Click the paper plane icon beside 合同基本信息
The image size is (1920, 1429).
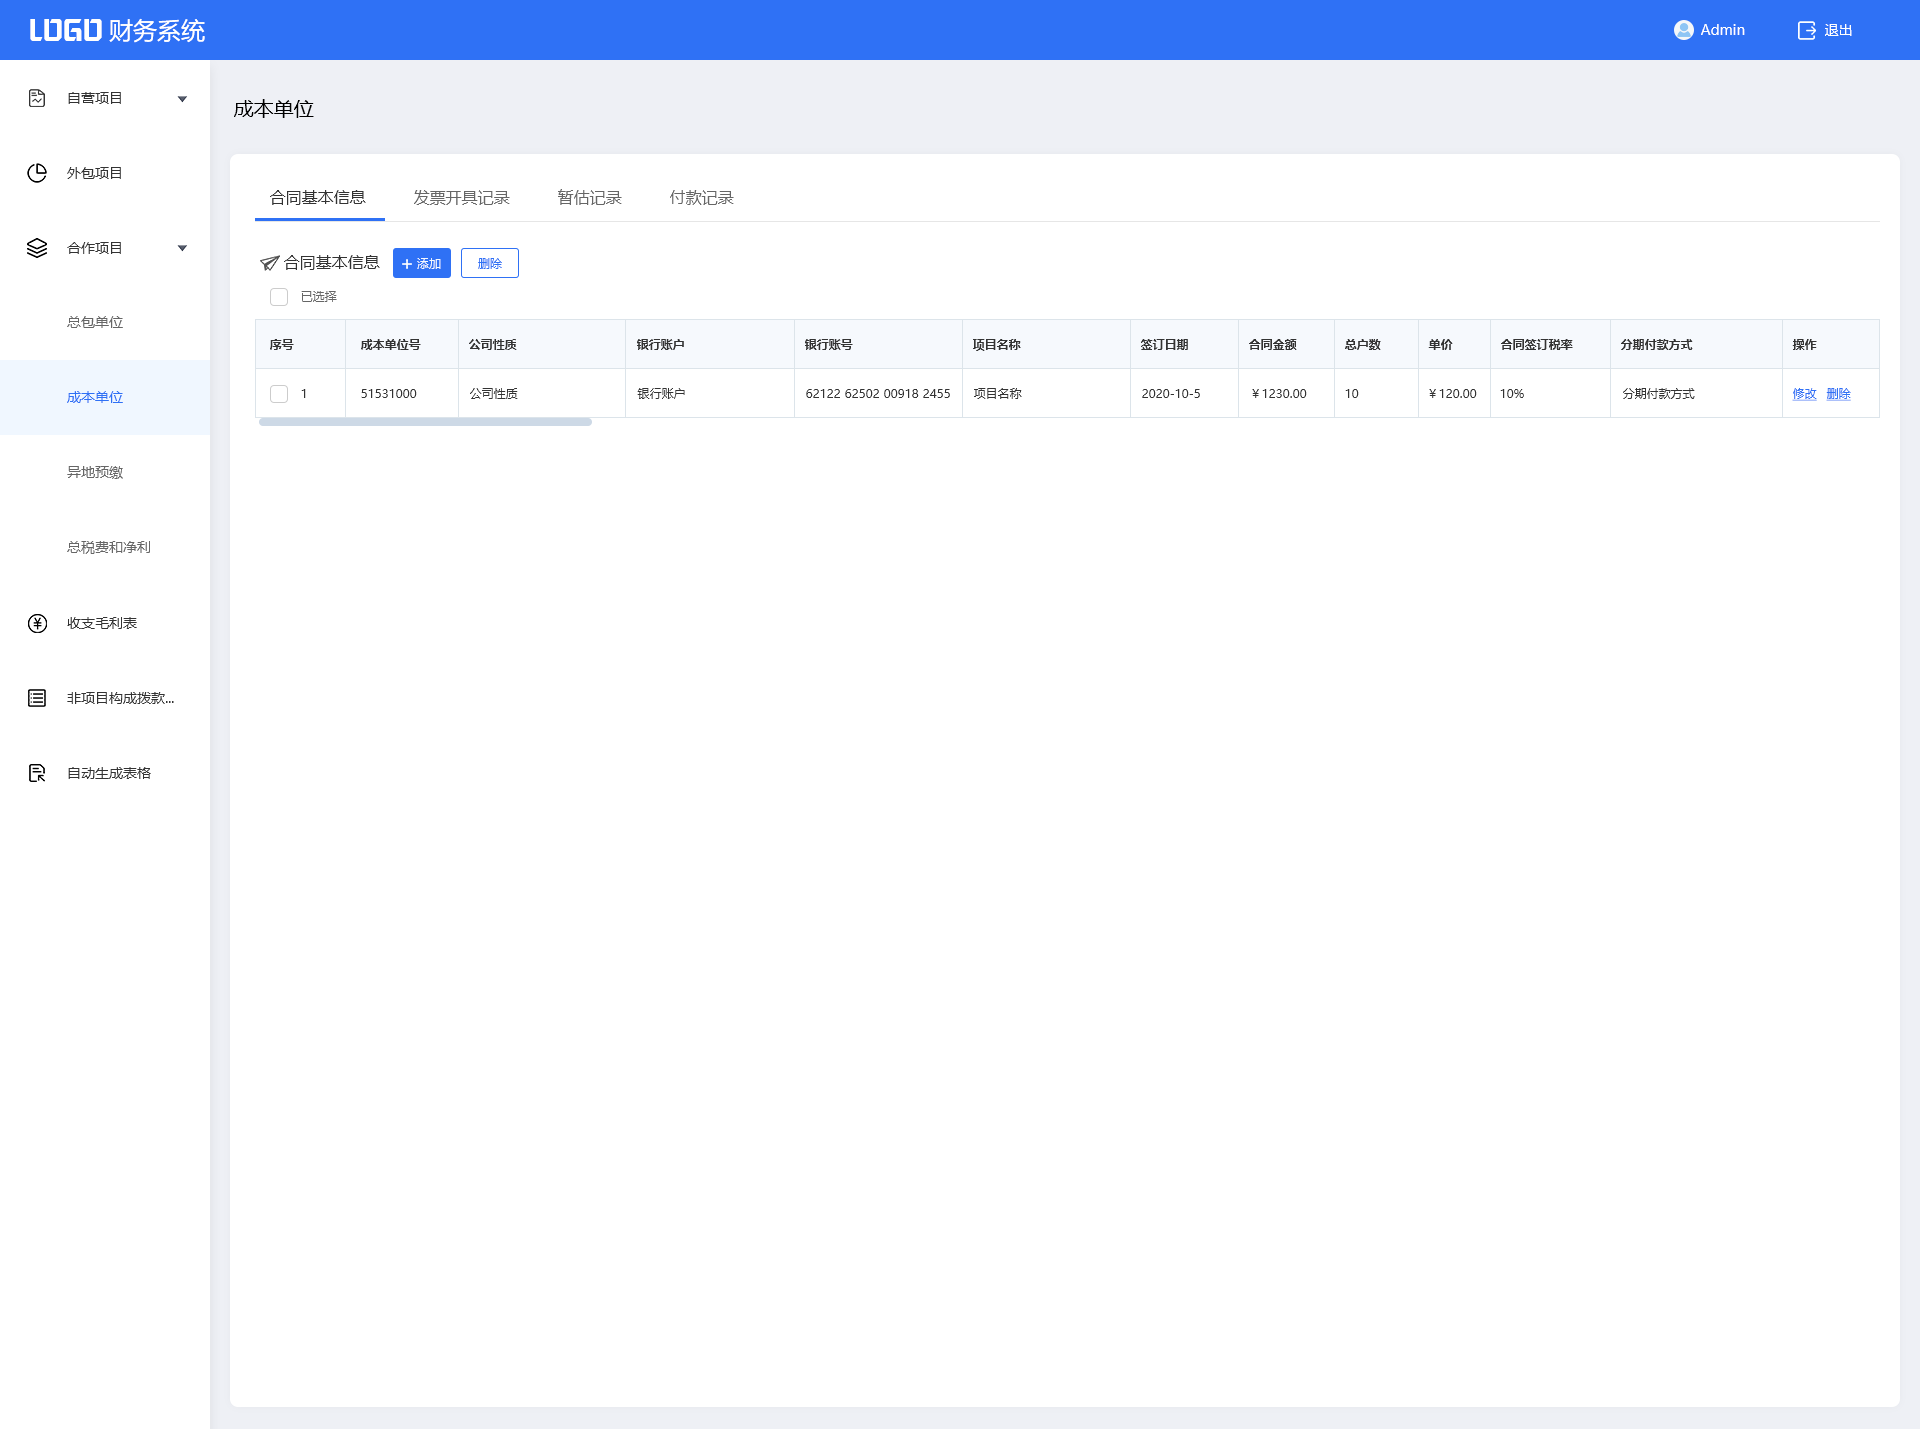[269, 263]
